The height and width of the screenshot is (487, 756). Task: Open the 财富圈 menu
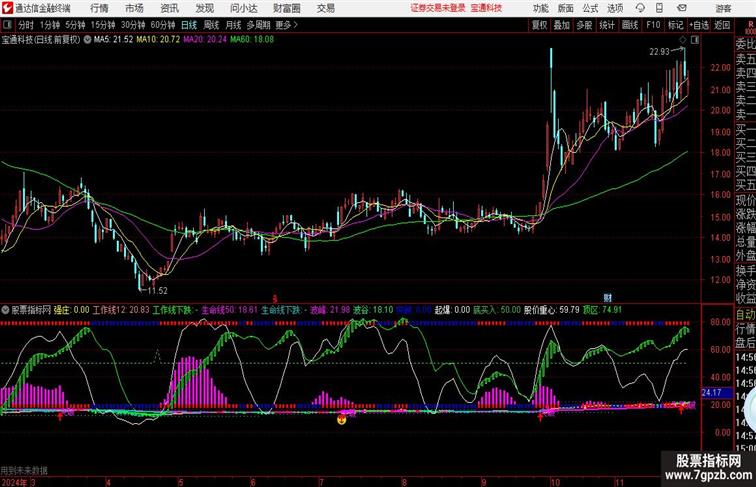point(286,8)
